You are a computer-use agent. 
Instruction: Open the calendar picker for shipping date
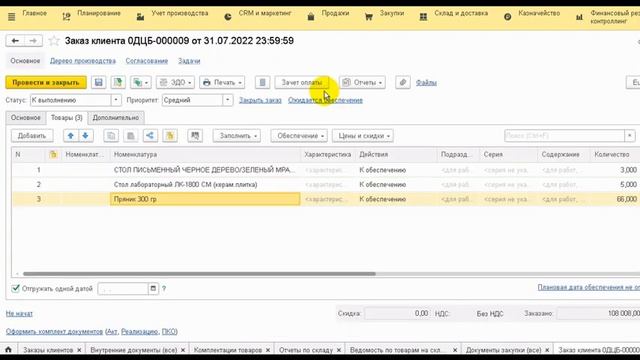click(x=153, y=289)
